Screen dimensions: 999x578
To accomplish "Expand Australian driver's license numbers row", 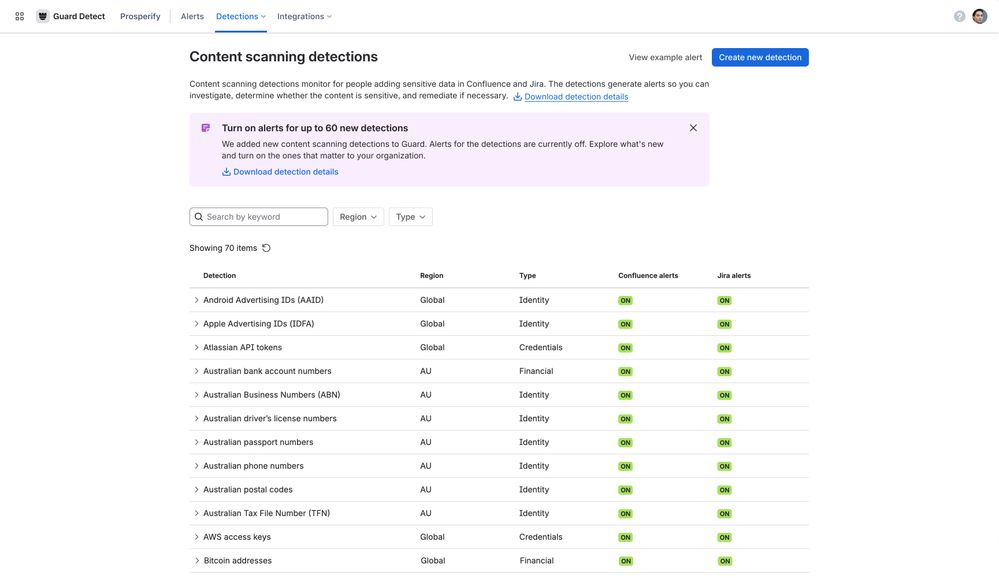I will click(x=196, y=419).
